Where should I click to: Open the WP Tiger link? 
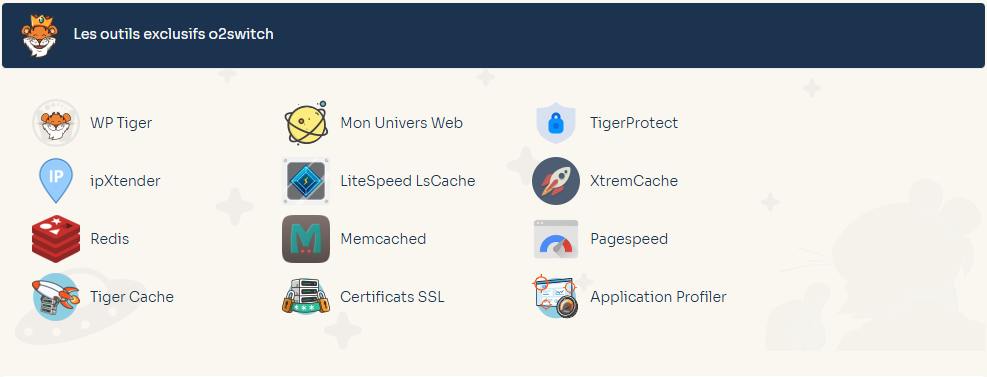click(x=121, y=123)
